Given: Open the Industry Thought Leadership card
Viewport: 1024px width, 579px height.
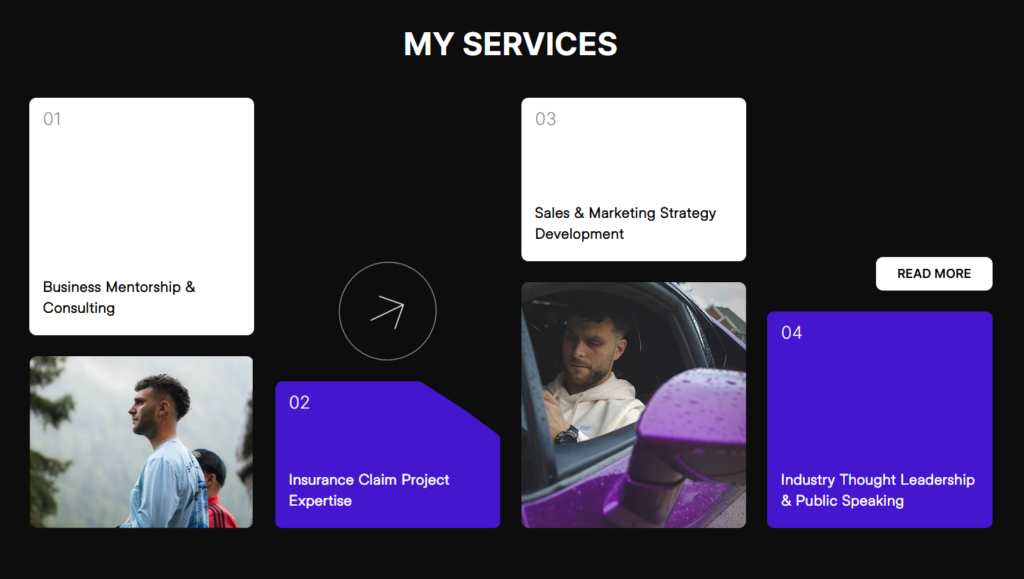Looking at the screenshot, I should click(x=880, y=420).
